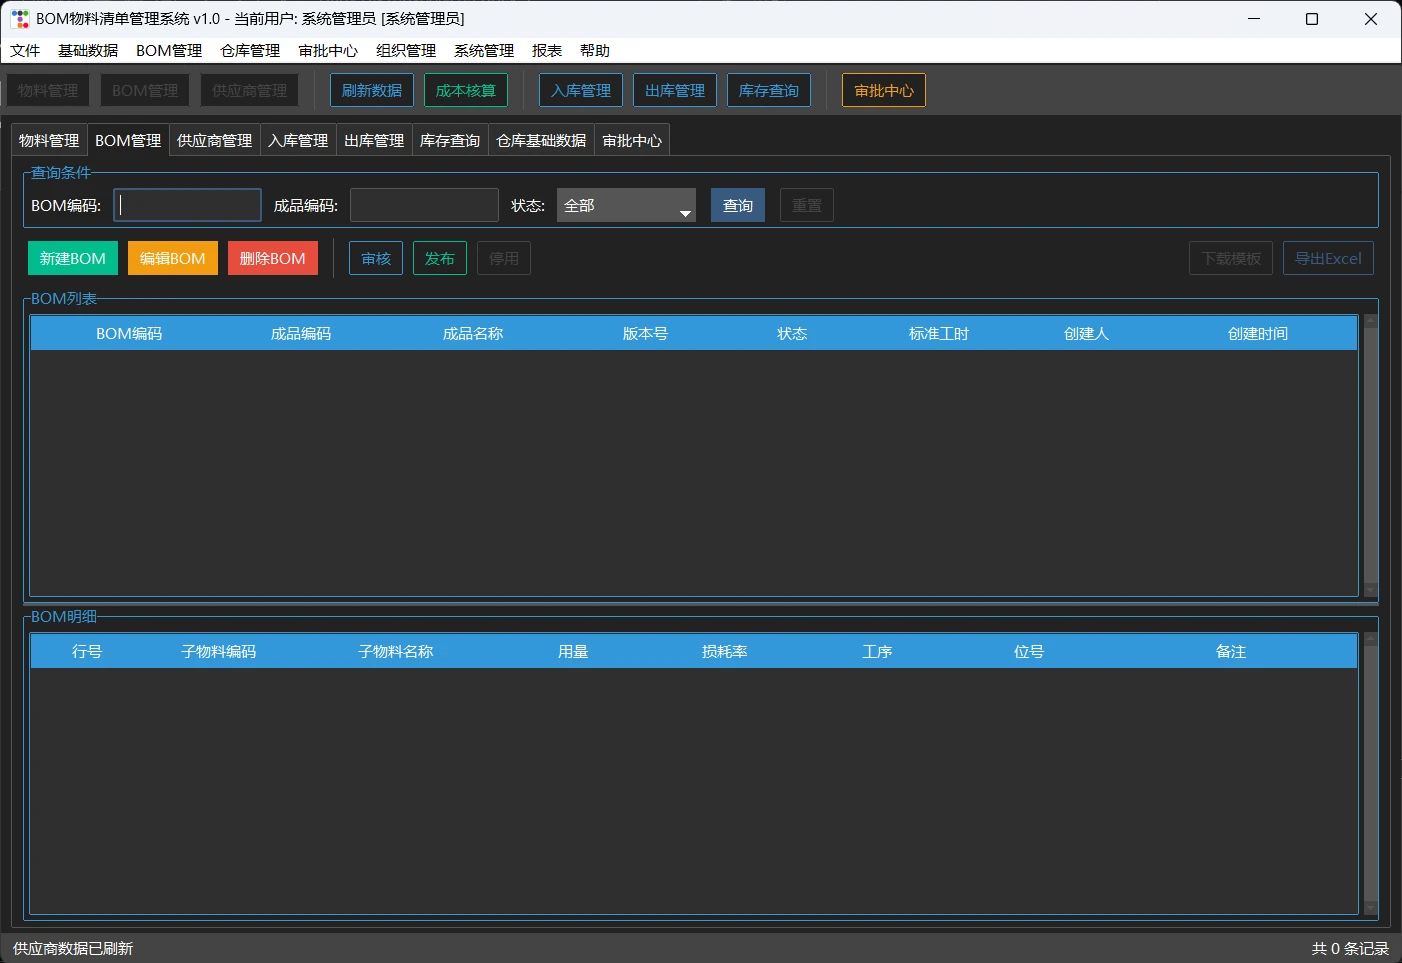
Task: Click the orange 审批中心 toolbar button
Action: click(x=884, y=90)
